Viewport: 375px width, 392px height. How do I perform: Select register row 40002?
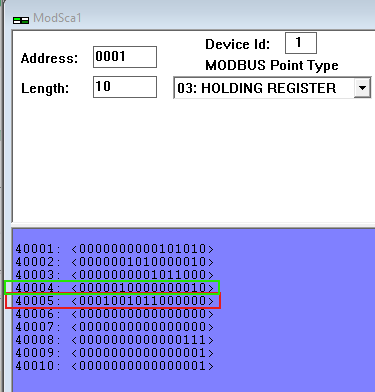click(114, 262)
